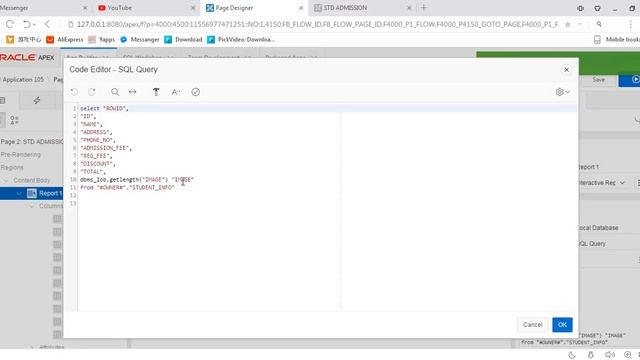
Task: Collapse the Content Body node
Action: [x=6, y=180]
